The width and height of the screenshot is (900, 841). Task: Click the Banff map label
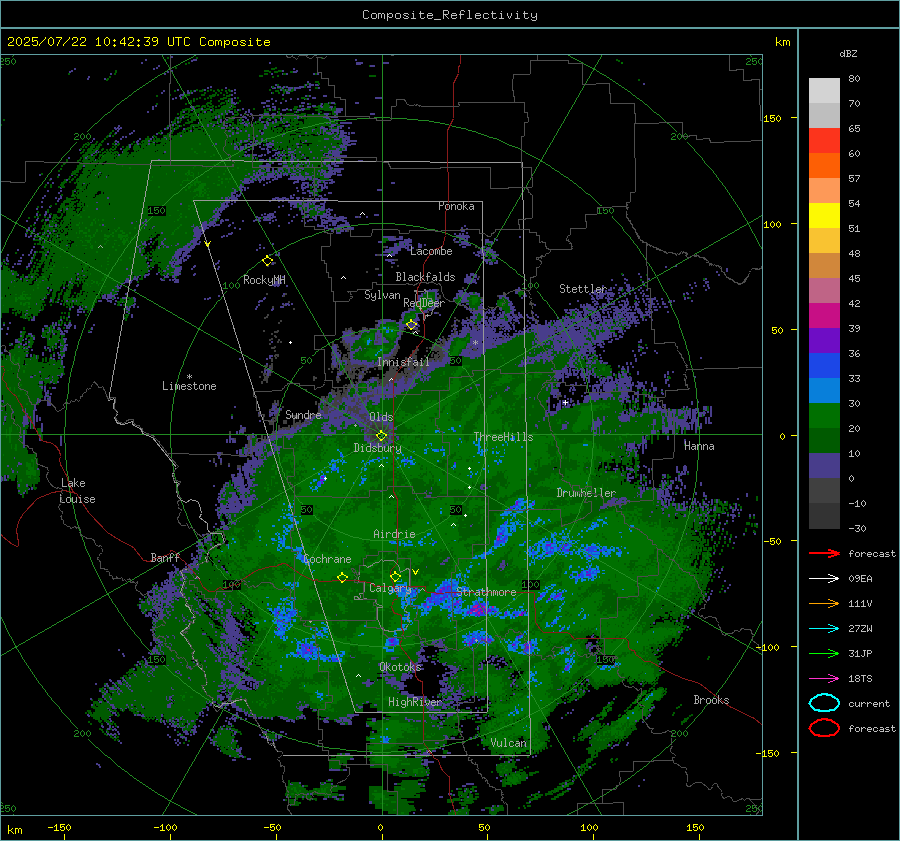click(165, 557)
